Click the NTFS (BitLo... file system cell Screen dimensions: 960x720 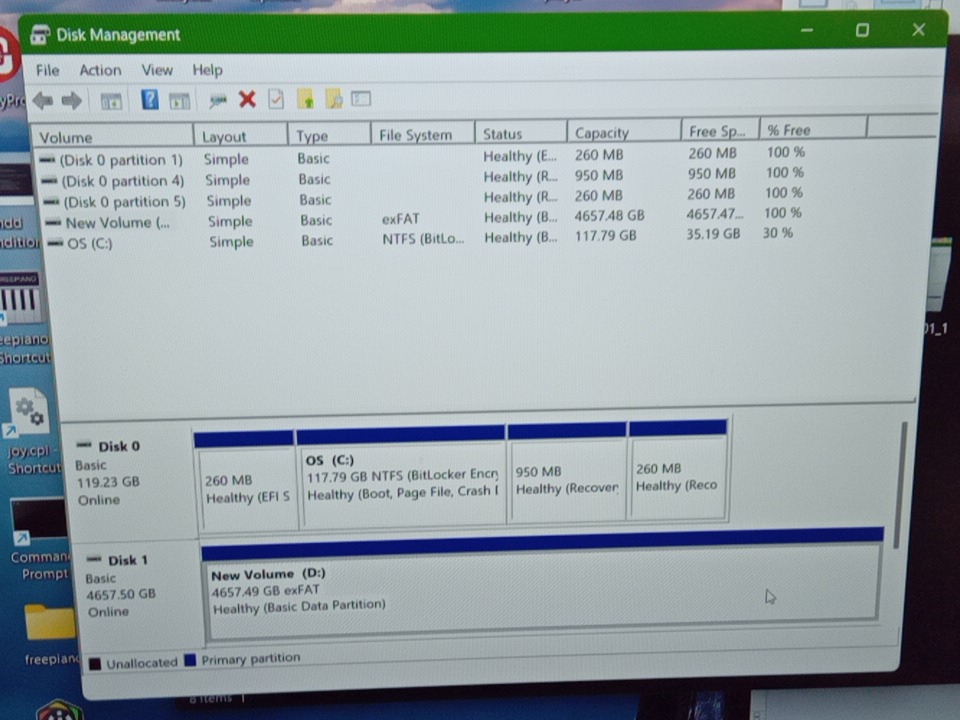(x=423, y=239)
